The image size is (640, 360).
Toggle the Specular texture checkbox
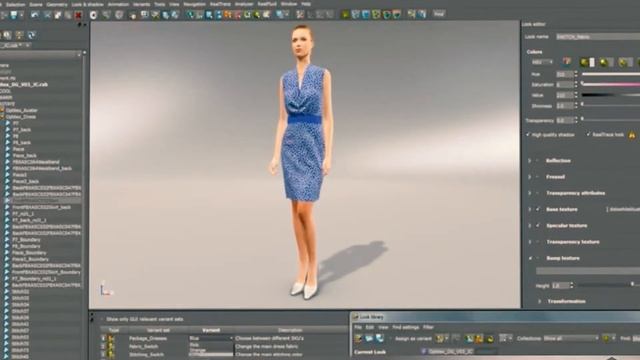point(538,225)
